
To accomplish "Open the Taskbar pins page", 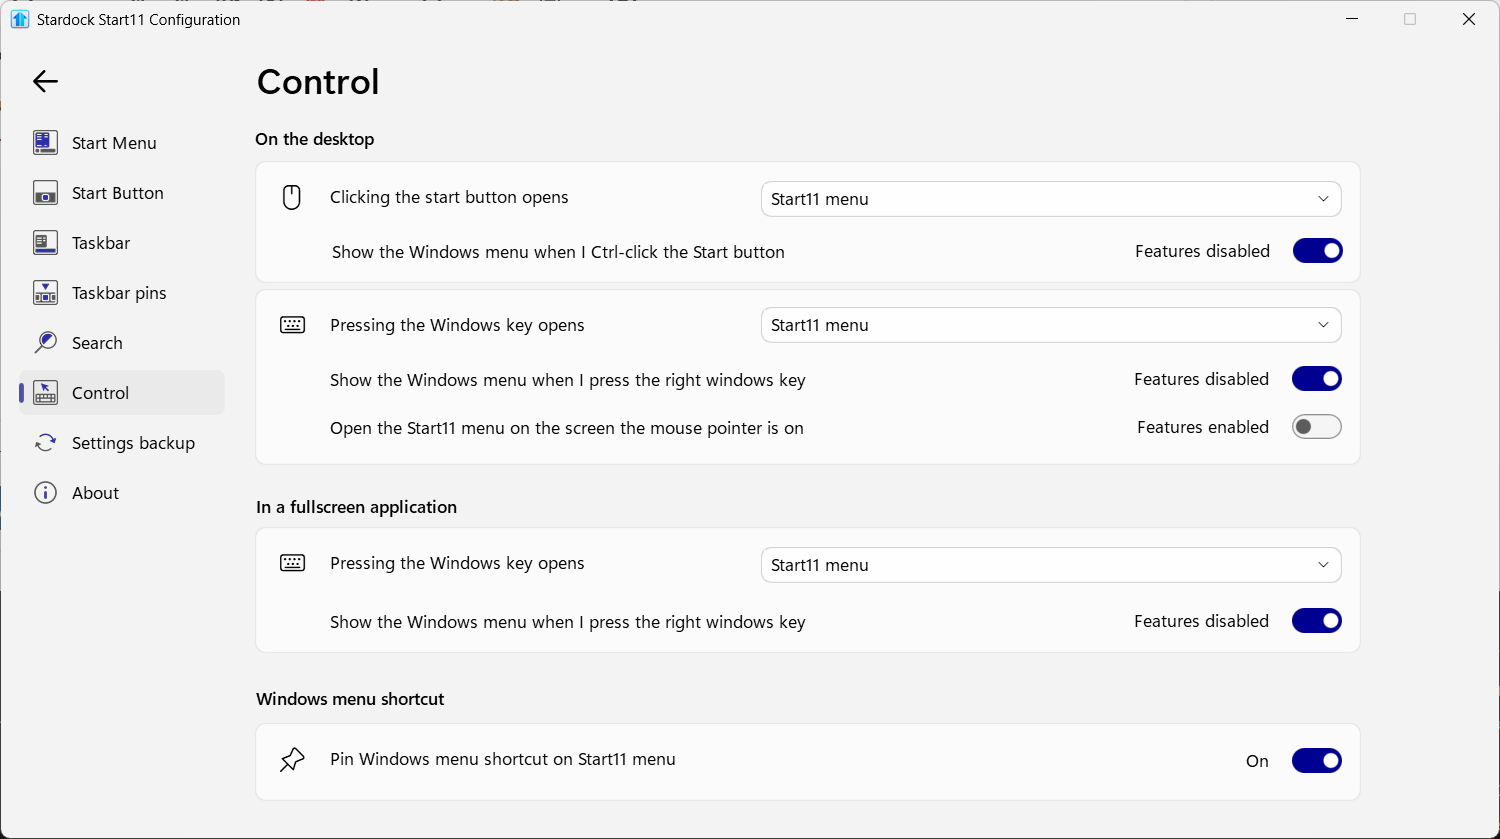I will pyautogui.click(x=122, y=293).
